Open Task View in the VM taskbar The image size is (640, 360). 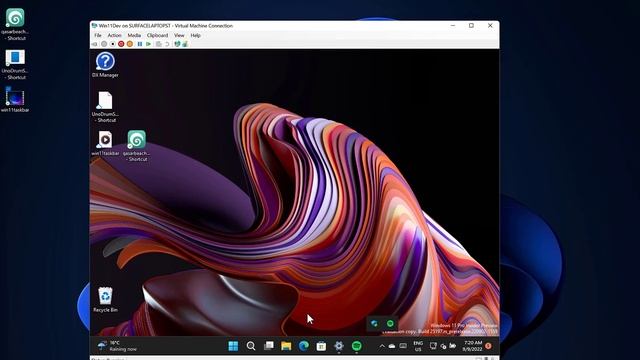click(269, 346)
